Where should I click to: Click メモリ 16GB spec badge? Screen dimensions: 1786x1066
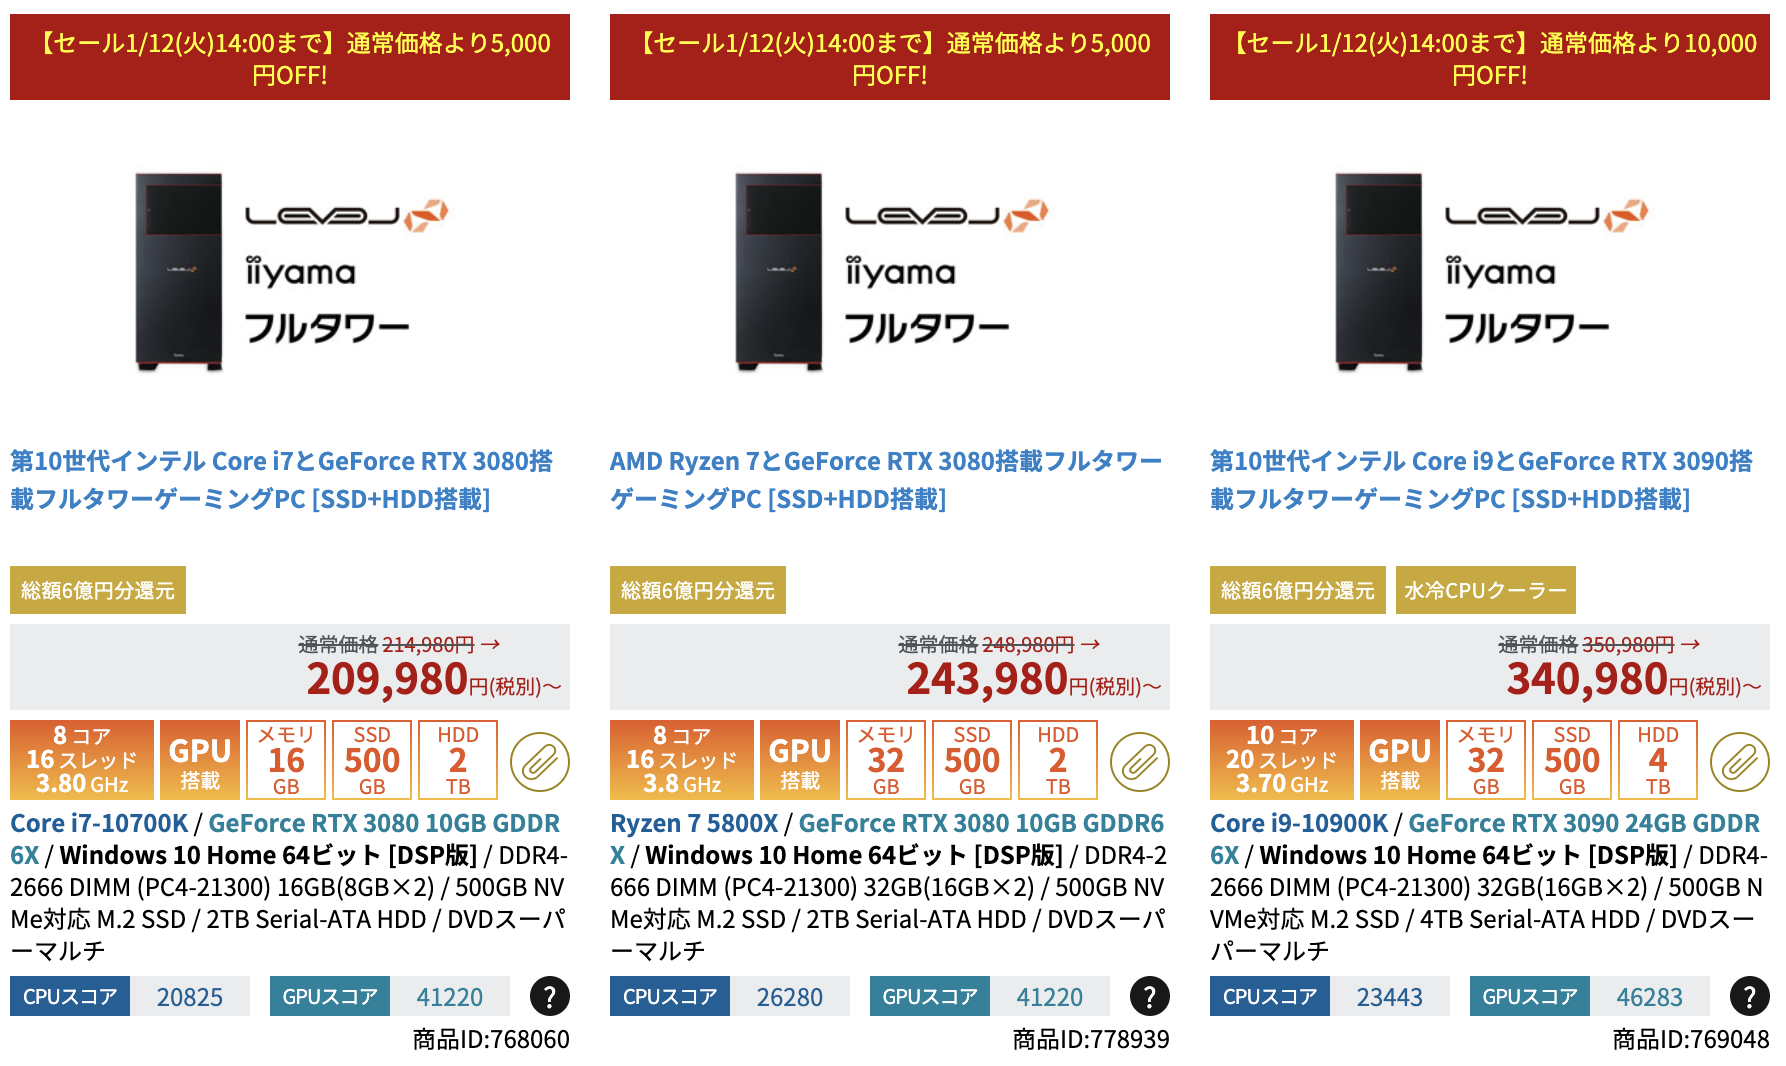286,760
